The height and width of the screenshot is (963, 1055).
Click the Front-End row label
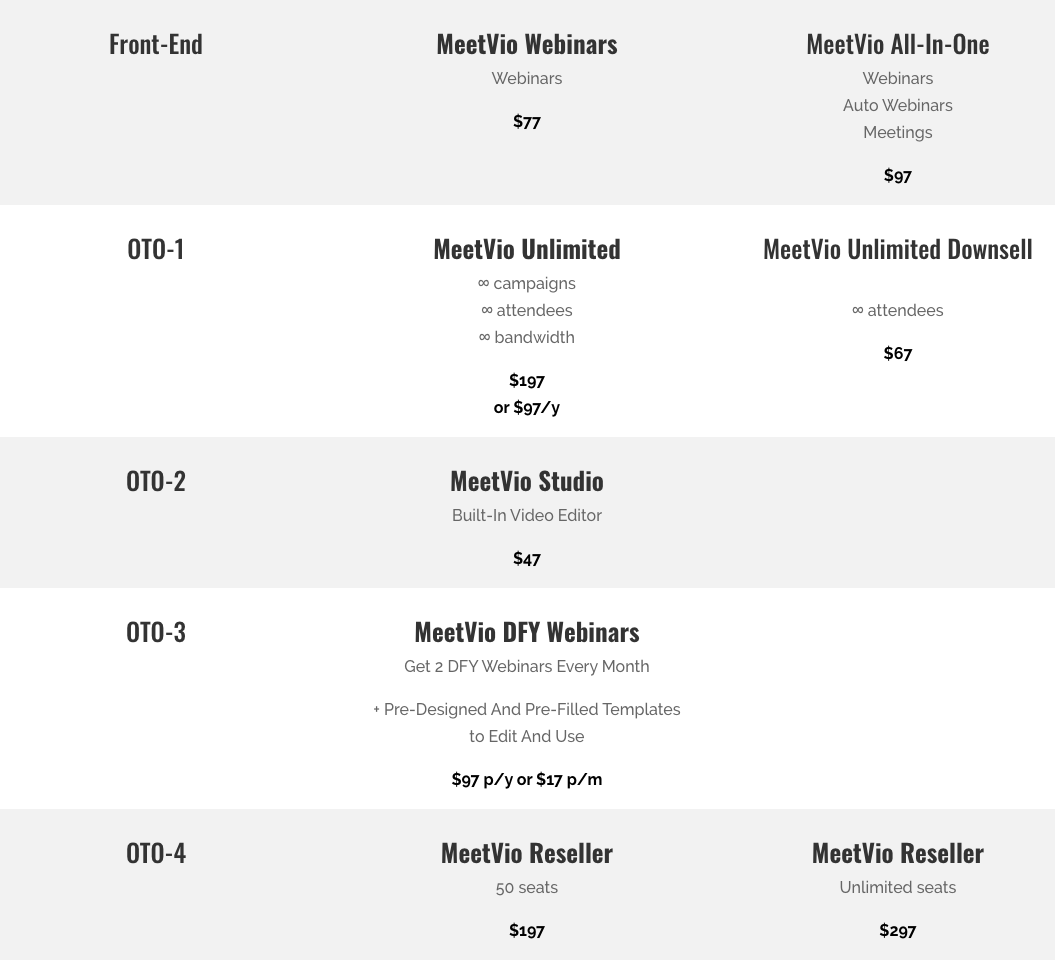click(155, 44)
